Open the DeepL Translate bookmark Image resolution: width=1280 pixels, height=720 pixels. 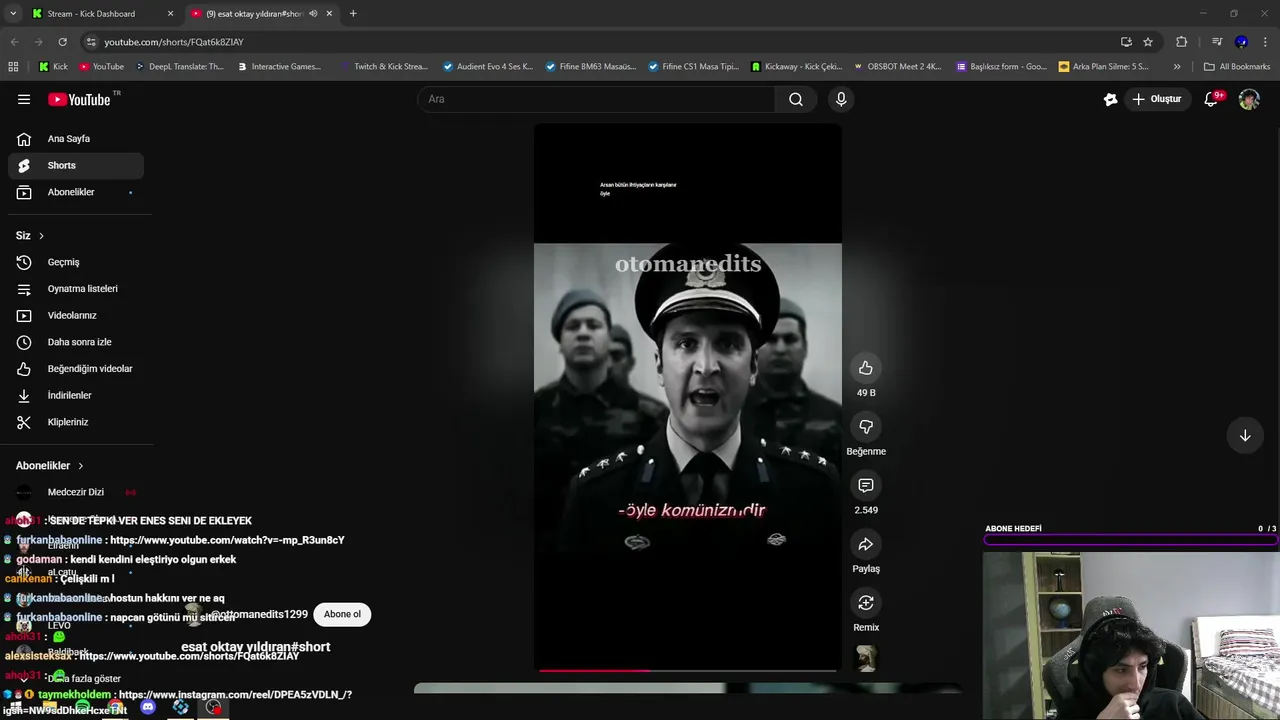(180, 67)
